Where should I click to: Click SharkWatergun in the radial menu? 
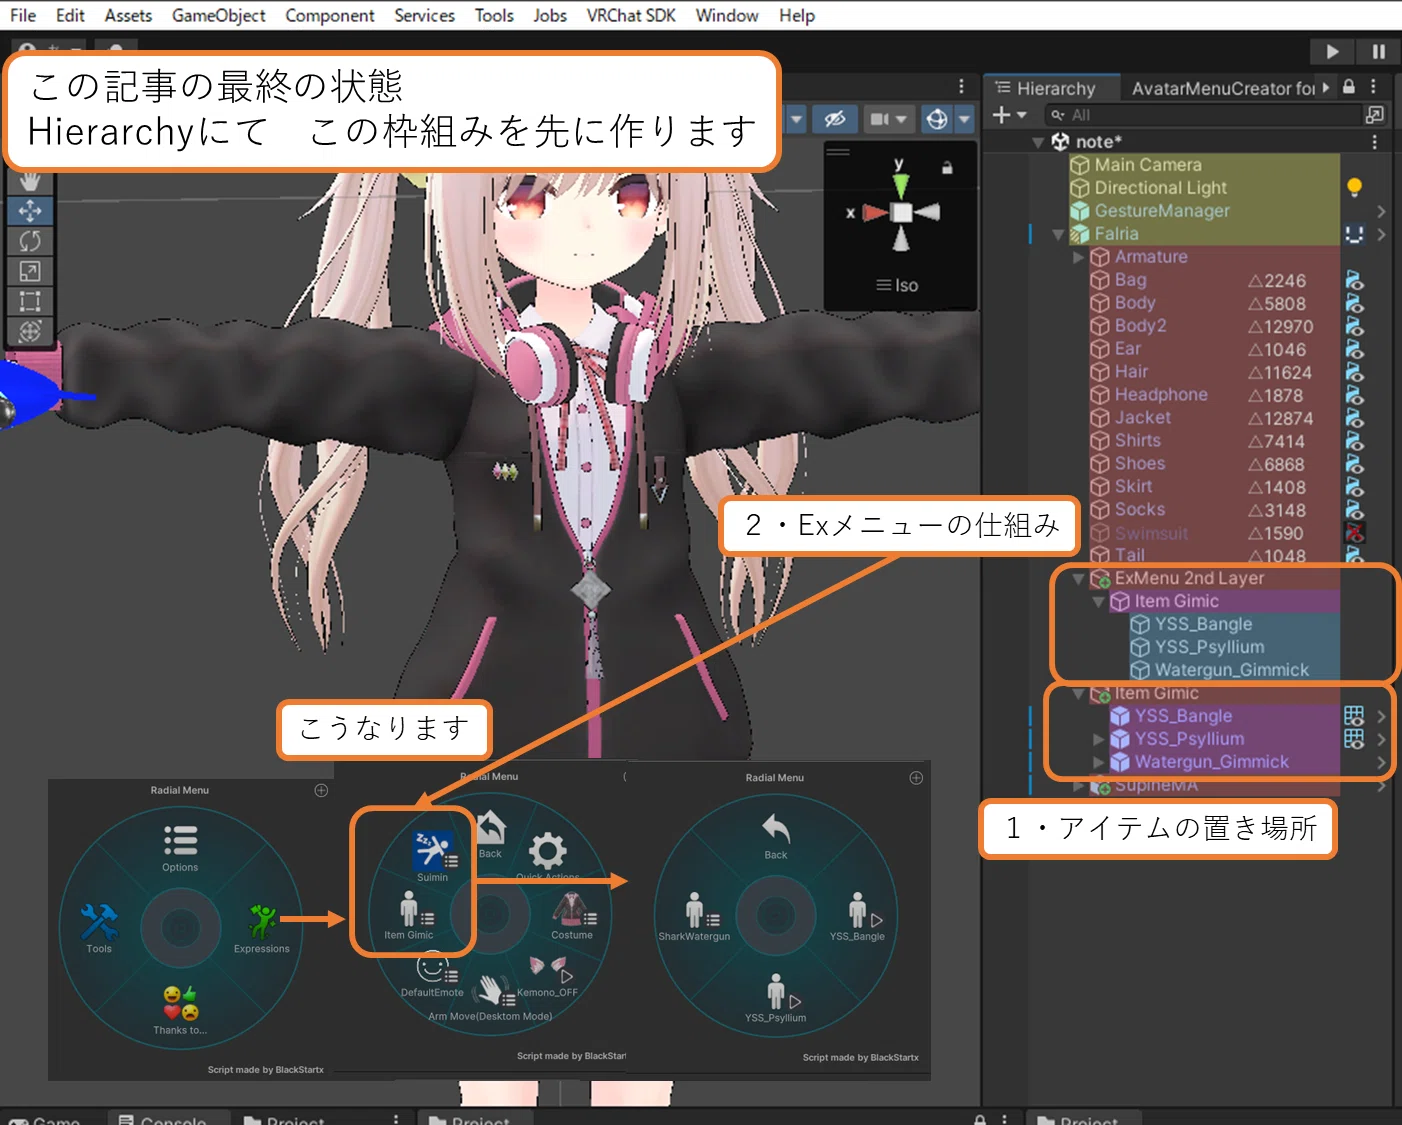[694, 918]
